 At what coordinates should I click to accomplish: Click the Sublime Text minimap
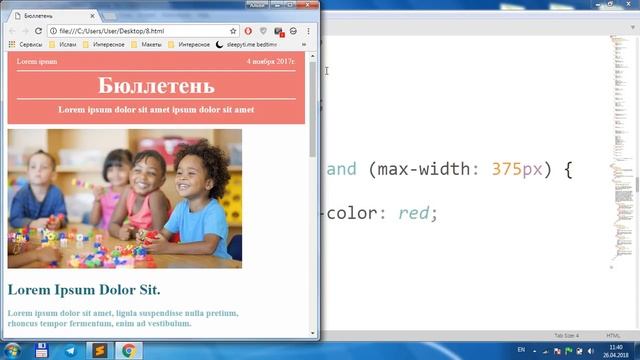point(621,151)
